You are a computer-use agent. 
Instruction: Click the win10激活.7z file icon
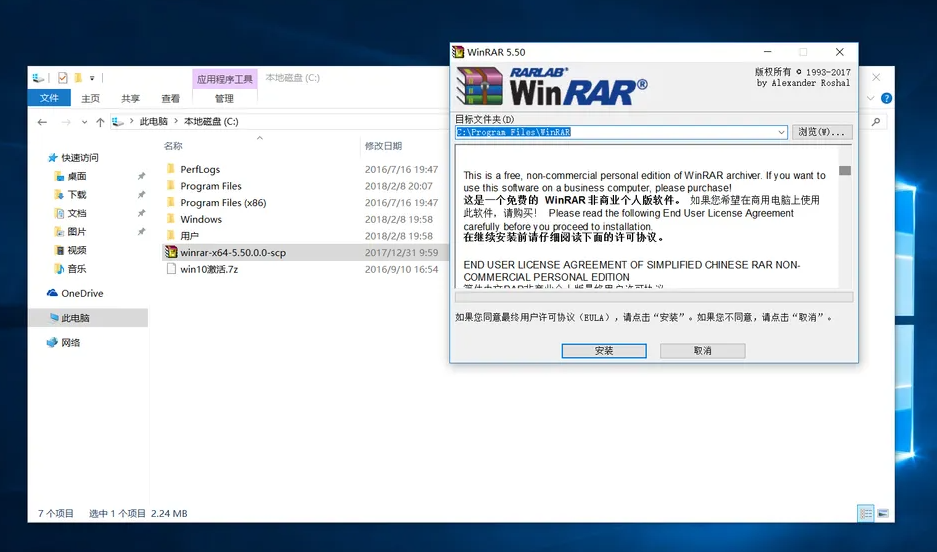pyautogui.click(x=171, y=269)
